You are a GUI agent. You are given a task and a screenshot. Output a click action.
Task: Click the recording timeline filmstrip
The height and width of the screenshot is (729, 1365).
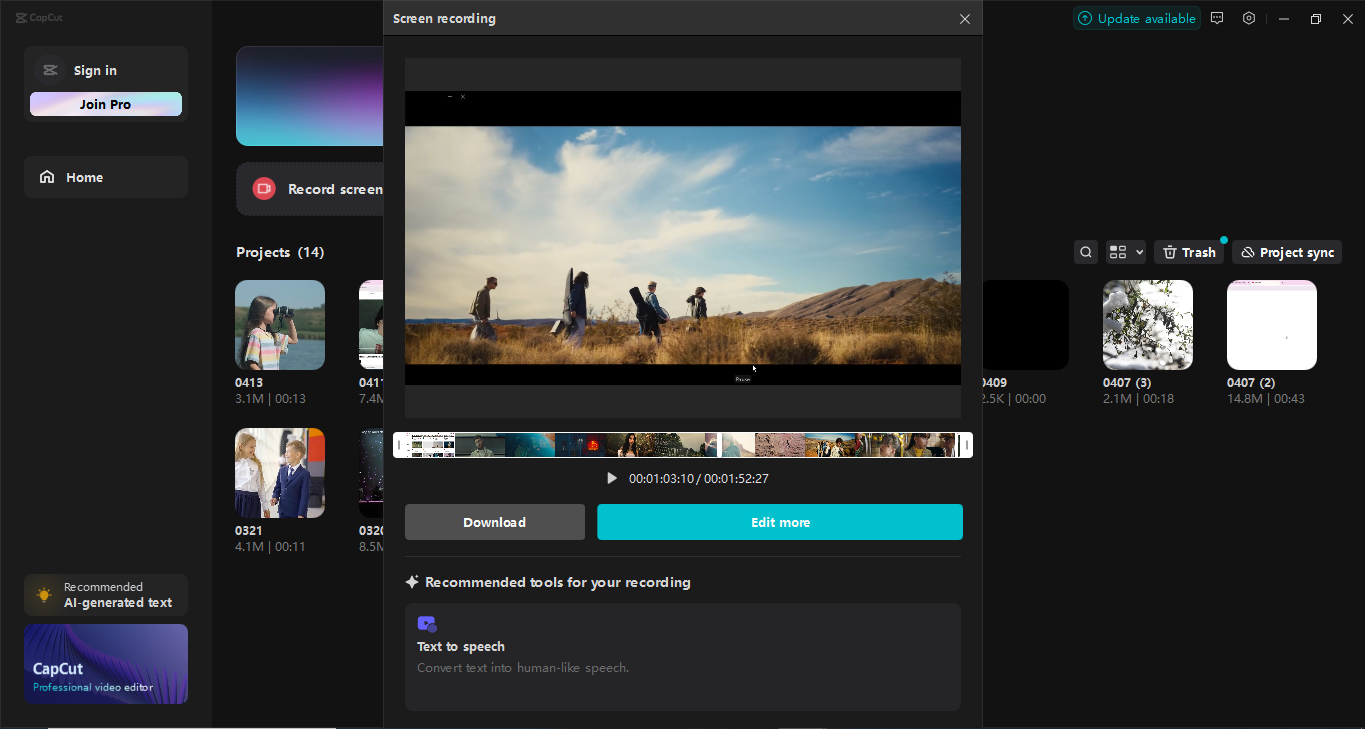click(683, 444)
